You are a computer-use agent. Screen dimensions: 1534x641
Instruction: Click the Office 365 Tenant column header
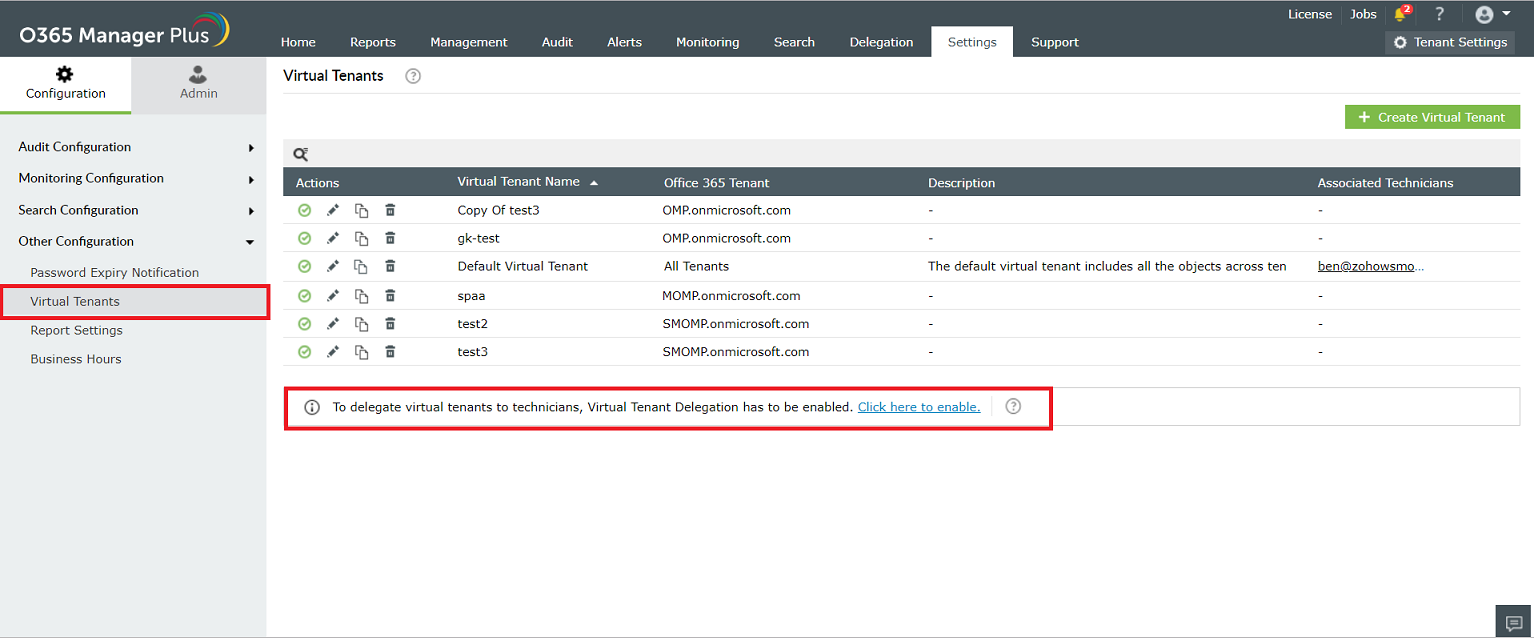coord(717,183)
